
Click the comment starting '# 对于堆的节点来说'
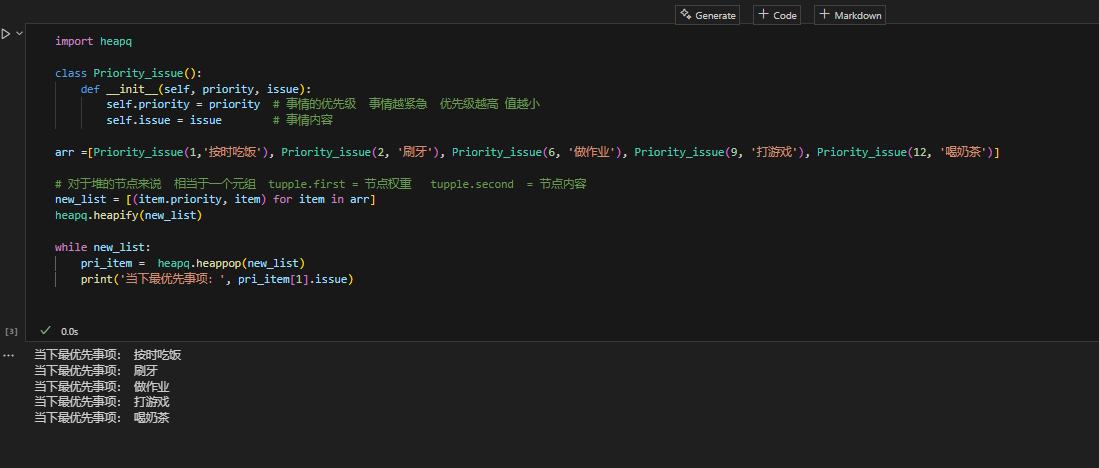[x=321, y=184]
